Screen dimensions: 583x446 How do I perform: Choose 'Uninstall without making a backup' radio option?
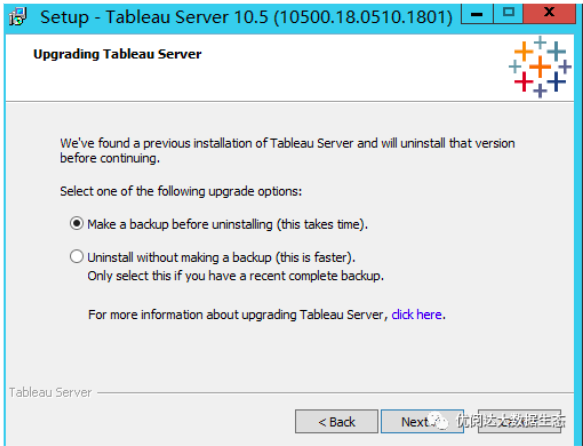(77, 257)
